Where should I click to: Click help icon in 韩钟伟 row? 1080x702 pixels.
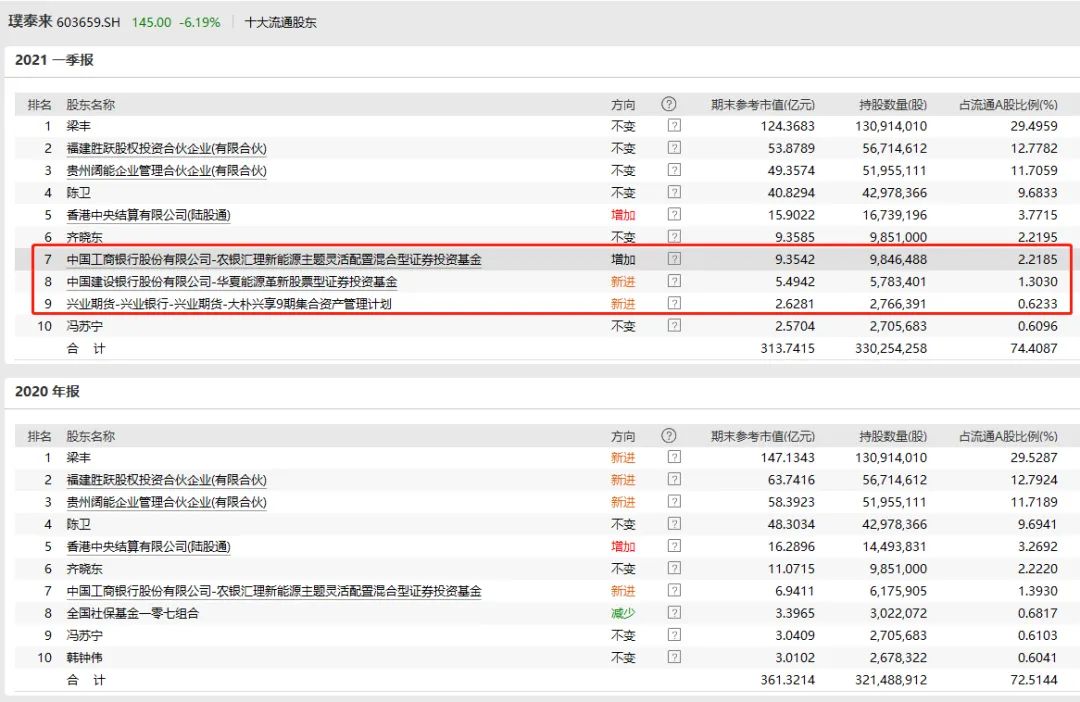674,657
